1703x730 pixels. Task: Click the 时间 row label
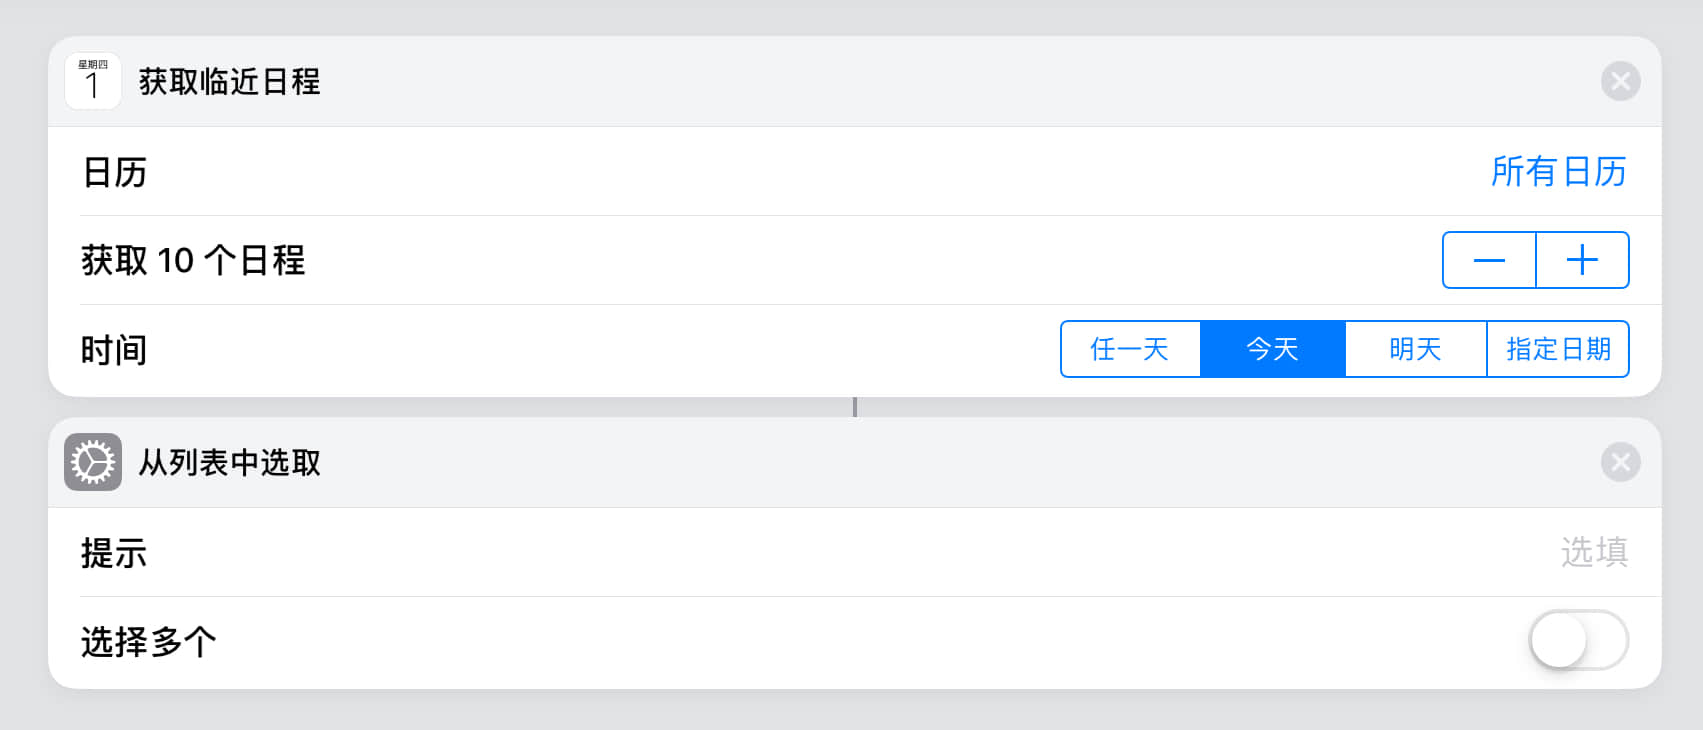coord(114,350)
